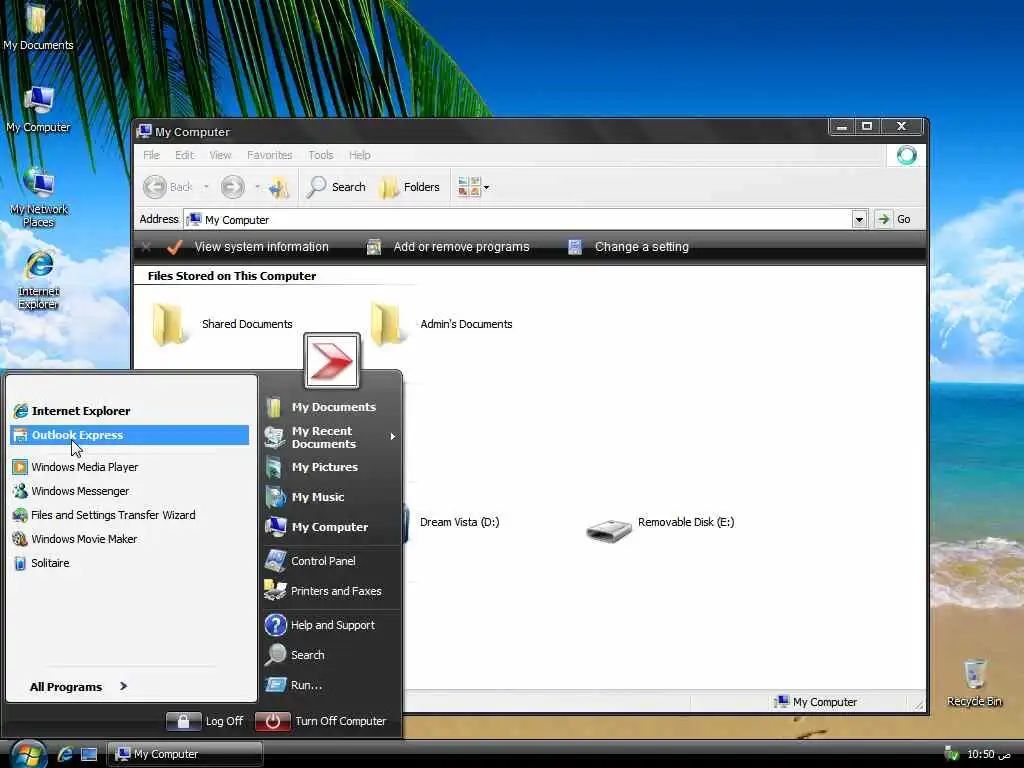Viewport: 1024px width, 768px height.
Task: Select My Documents desktop icon
Action: pos(38,27)
